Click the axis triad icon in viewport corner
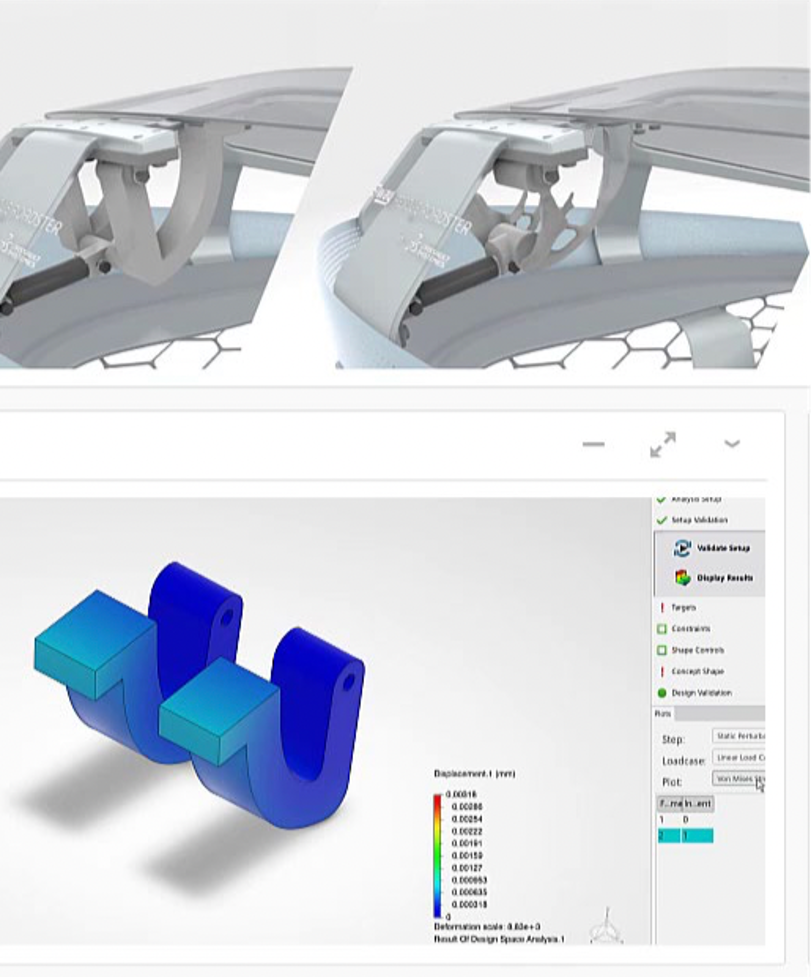812x977 pixels. pyautogui.click(x=606, y=926)
